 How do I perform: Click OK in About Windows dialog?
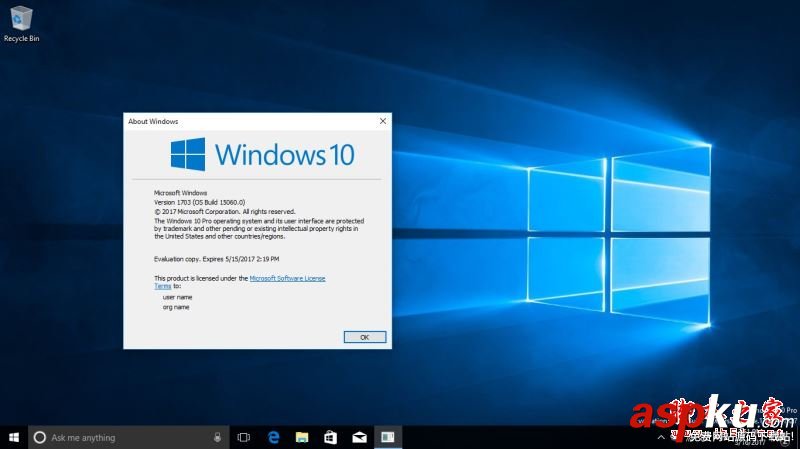[x=364, y=337]
